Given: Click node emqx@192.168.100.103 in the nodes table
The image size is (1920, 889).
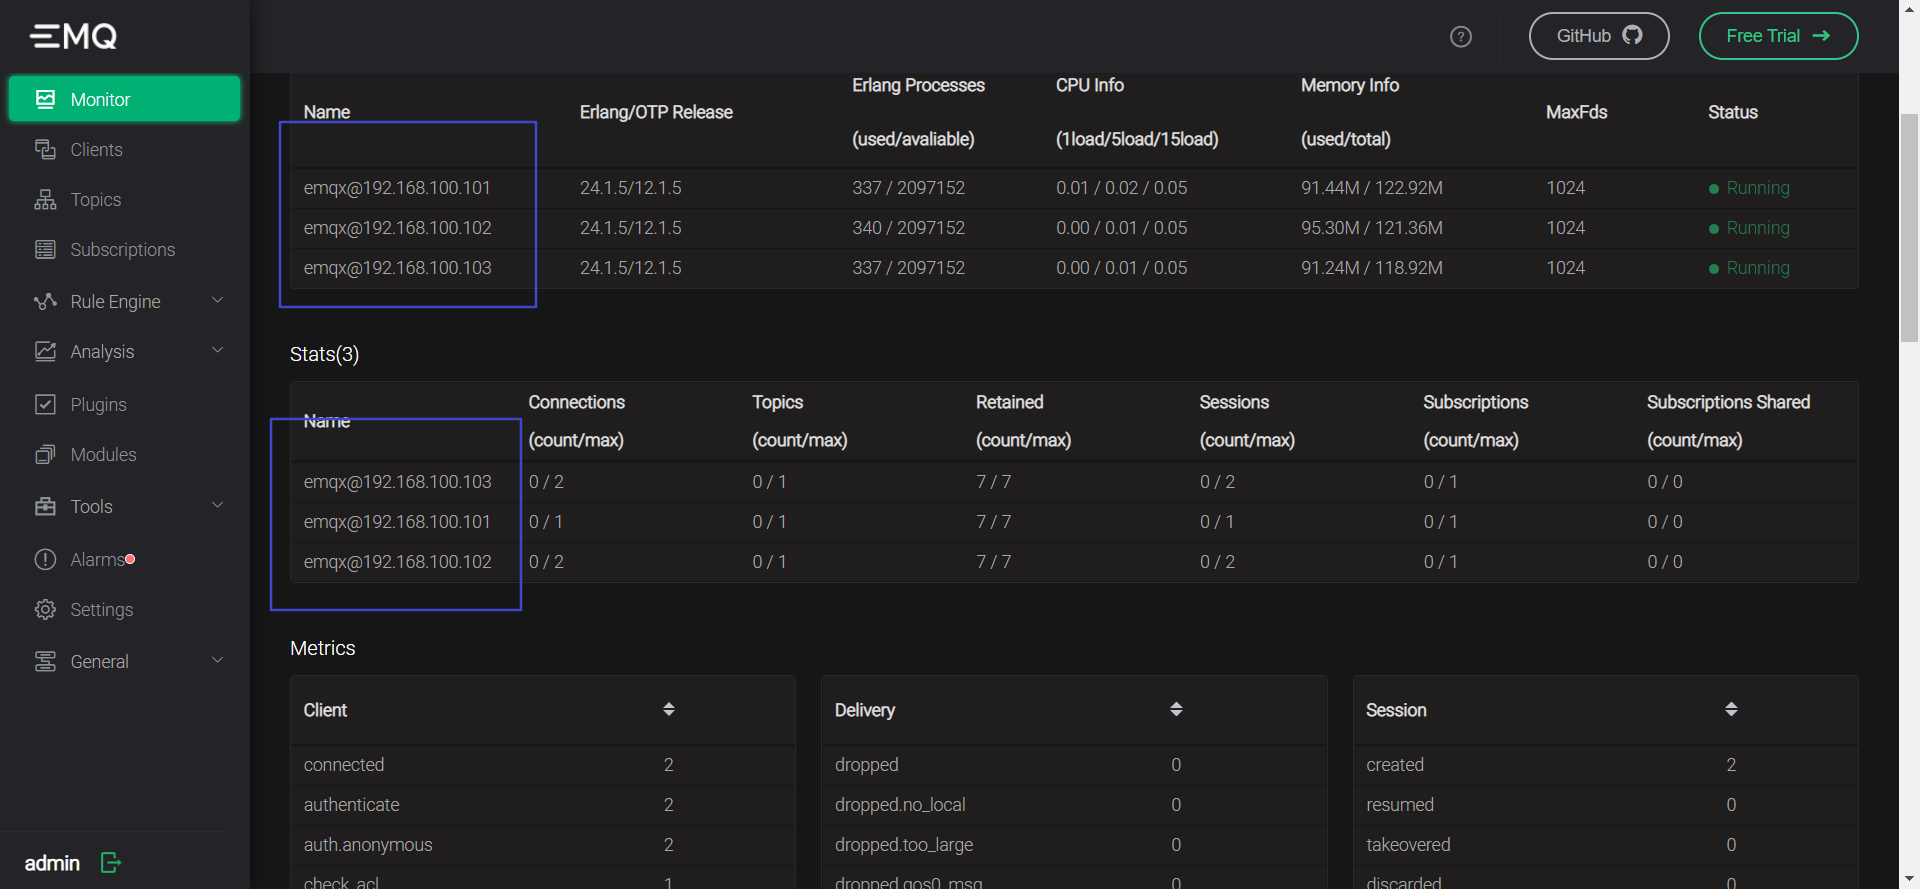Looking at the screenshot, I should point(397,268).
